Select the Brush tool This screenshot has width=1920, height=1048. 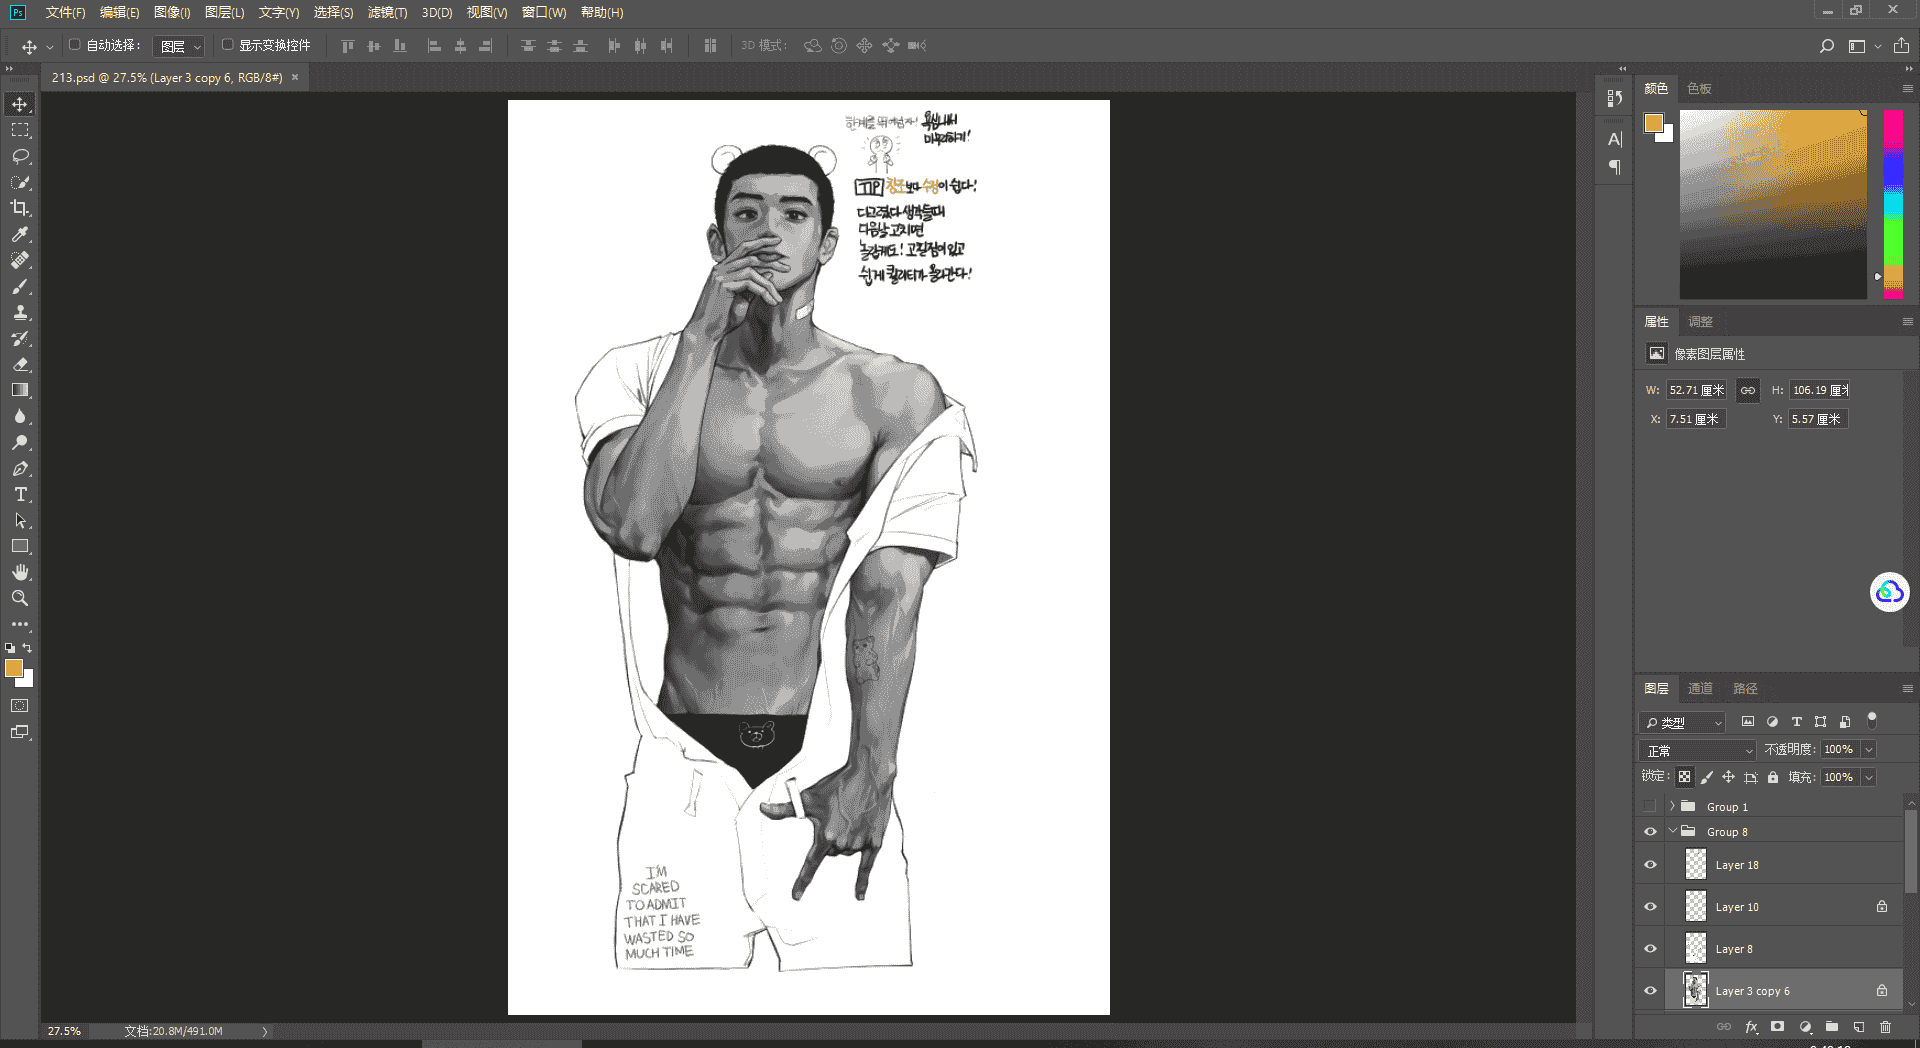click(20, 286)
